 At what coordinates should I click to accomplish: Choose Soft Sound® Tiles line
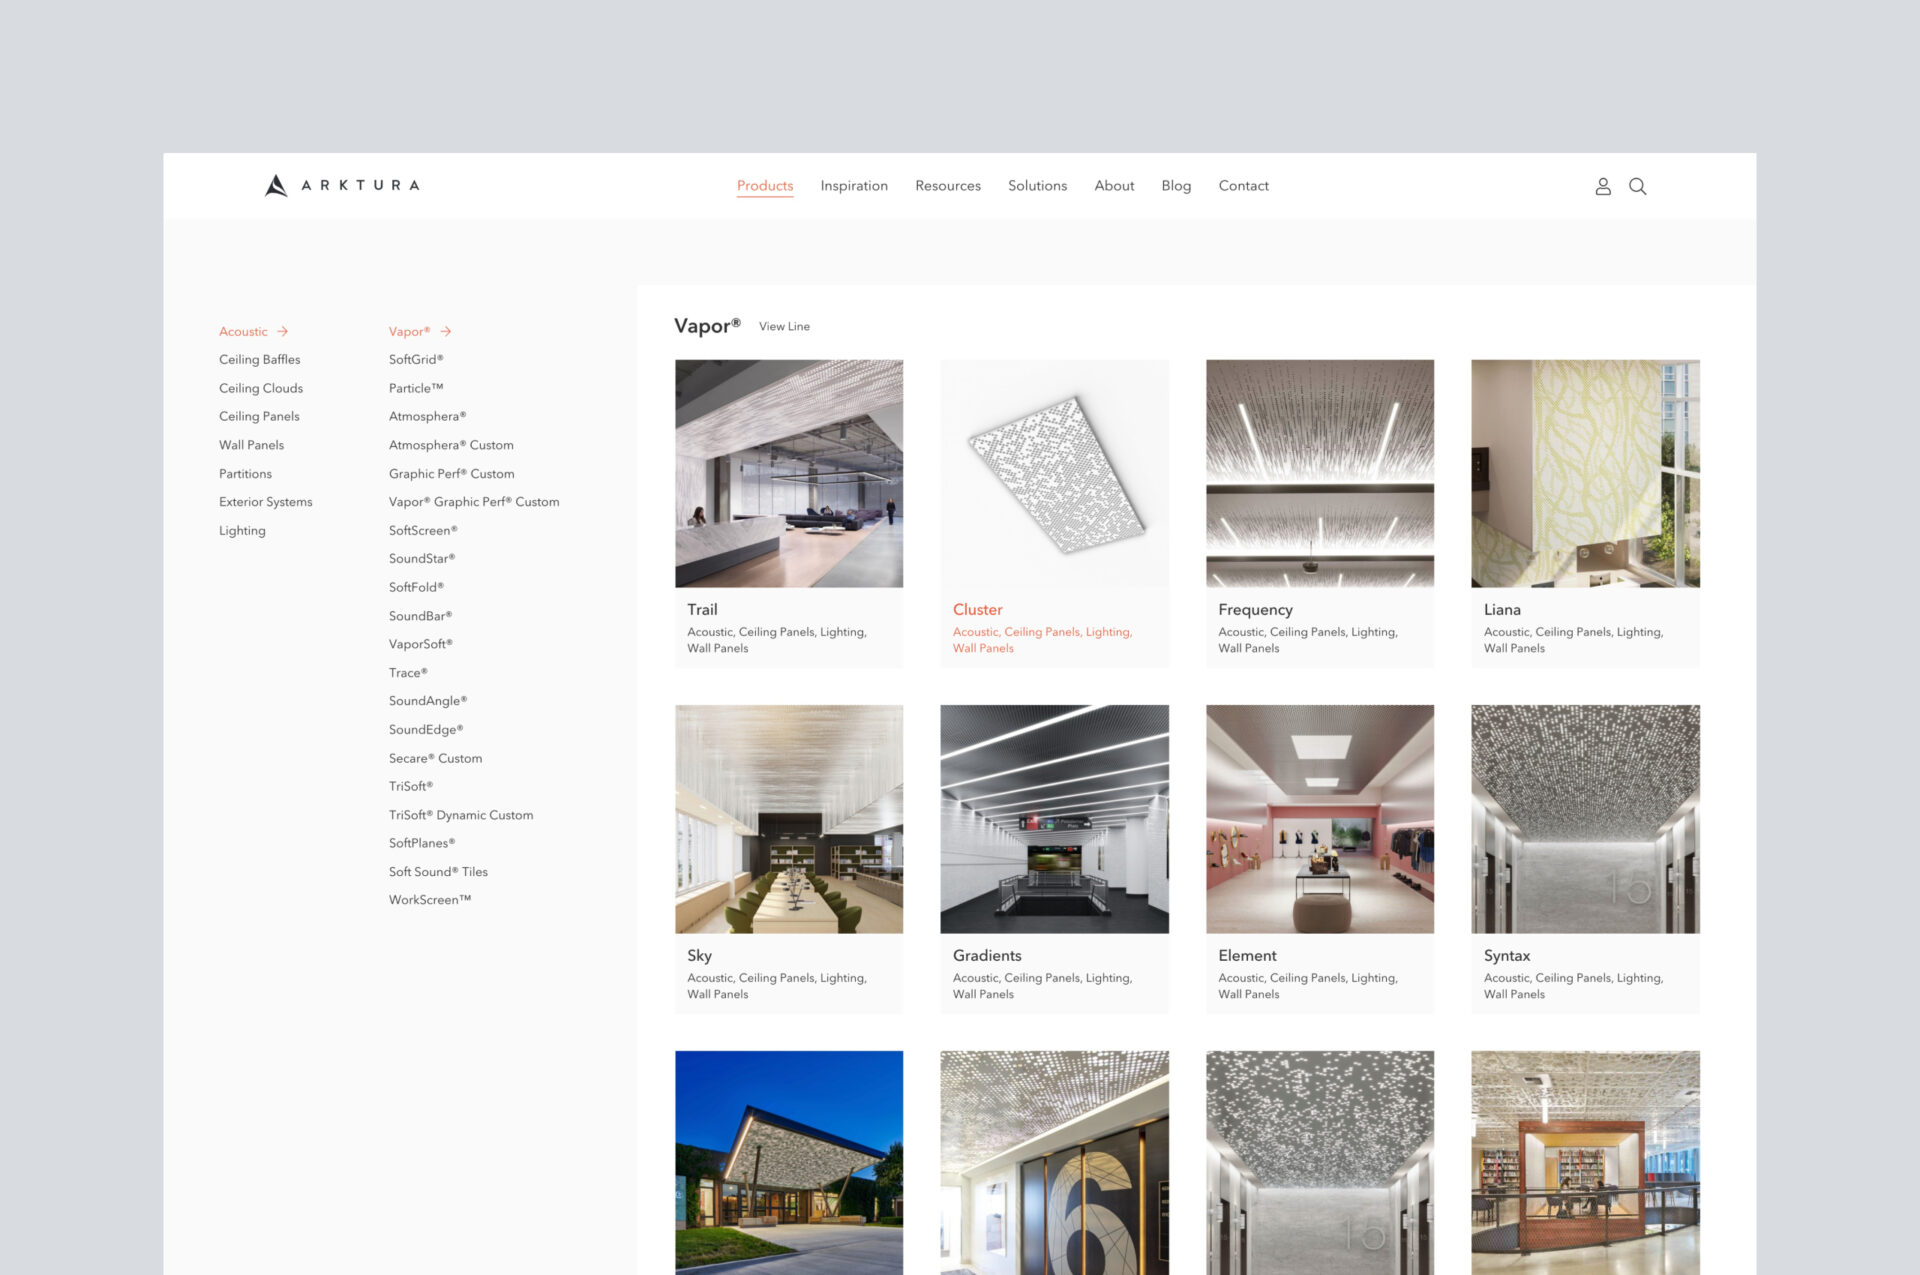pyautogui.click(x=438, y=873)
